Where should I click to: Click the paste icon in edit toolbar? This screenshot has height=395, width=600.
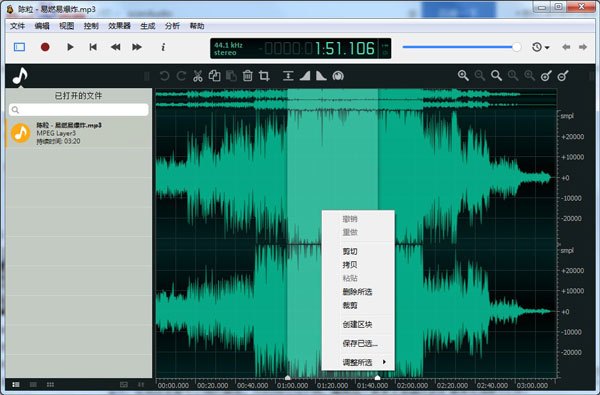click(x=231, y=76)
